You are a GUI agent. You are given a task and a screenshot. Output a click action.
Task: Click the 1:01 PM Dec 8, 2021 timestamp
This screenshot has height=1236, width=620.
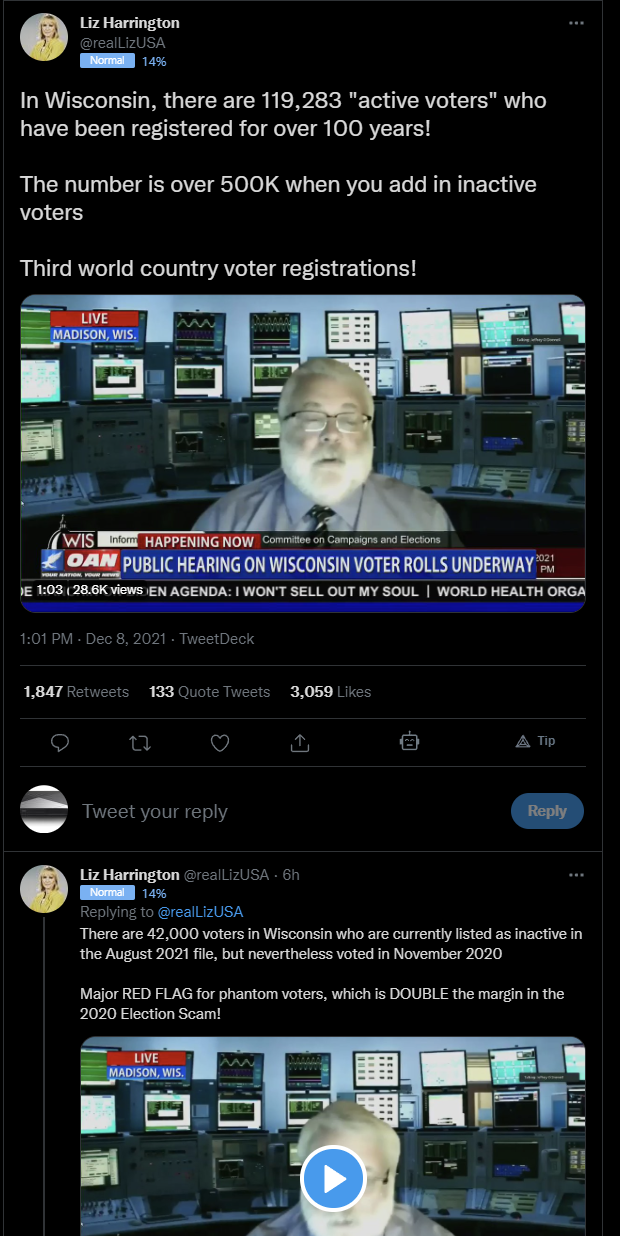pyautogui.click(x=94, y=638)
